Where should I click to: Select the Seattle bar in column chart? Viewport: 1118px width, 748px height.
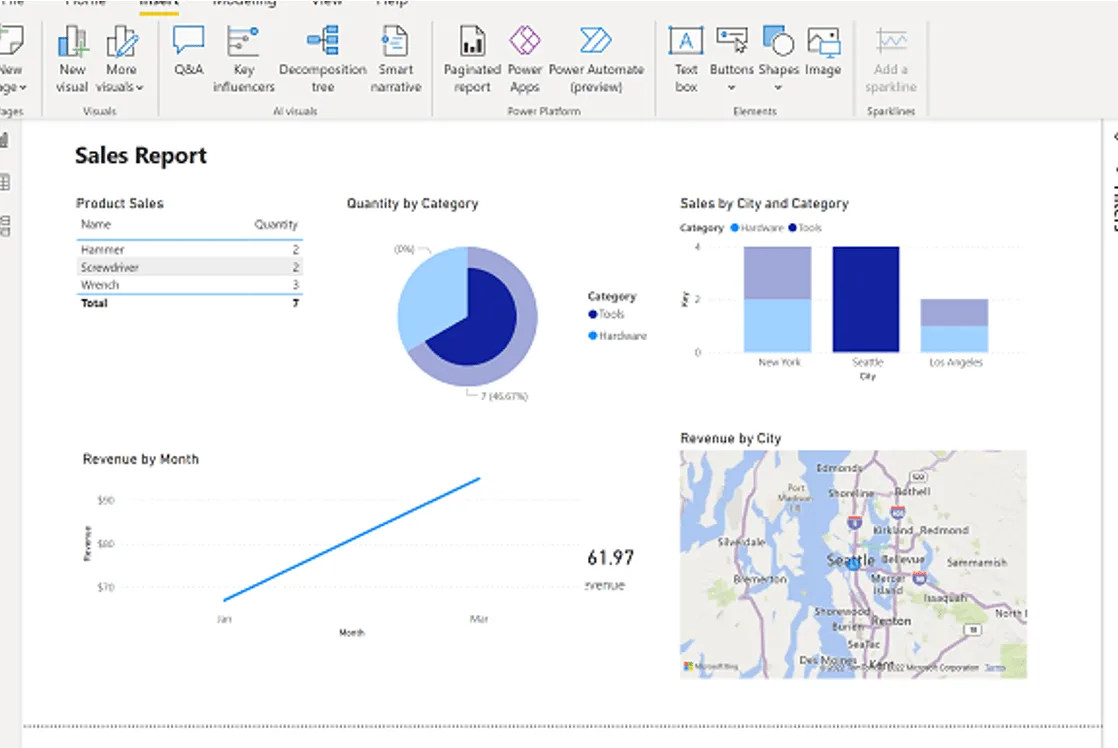click(866, 299)
